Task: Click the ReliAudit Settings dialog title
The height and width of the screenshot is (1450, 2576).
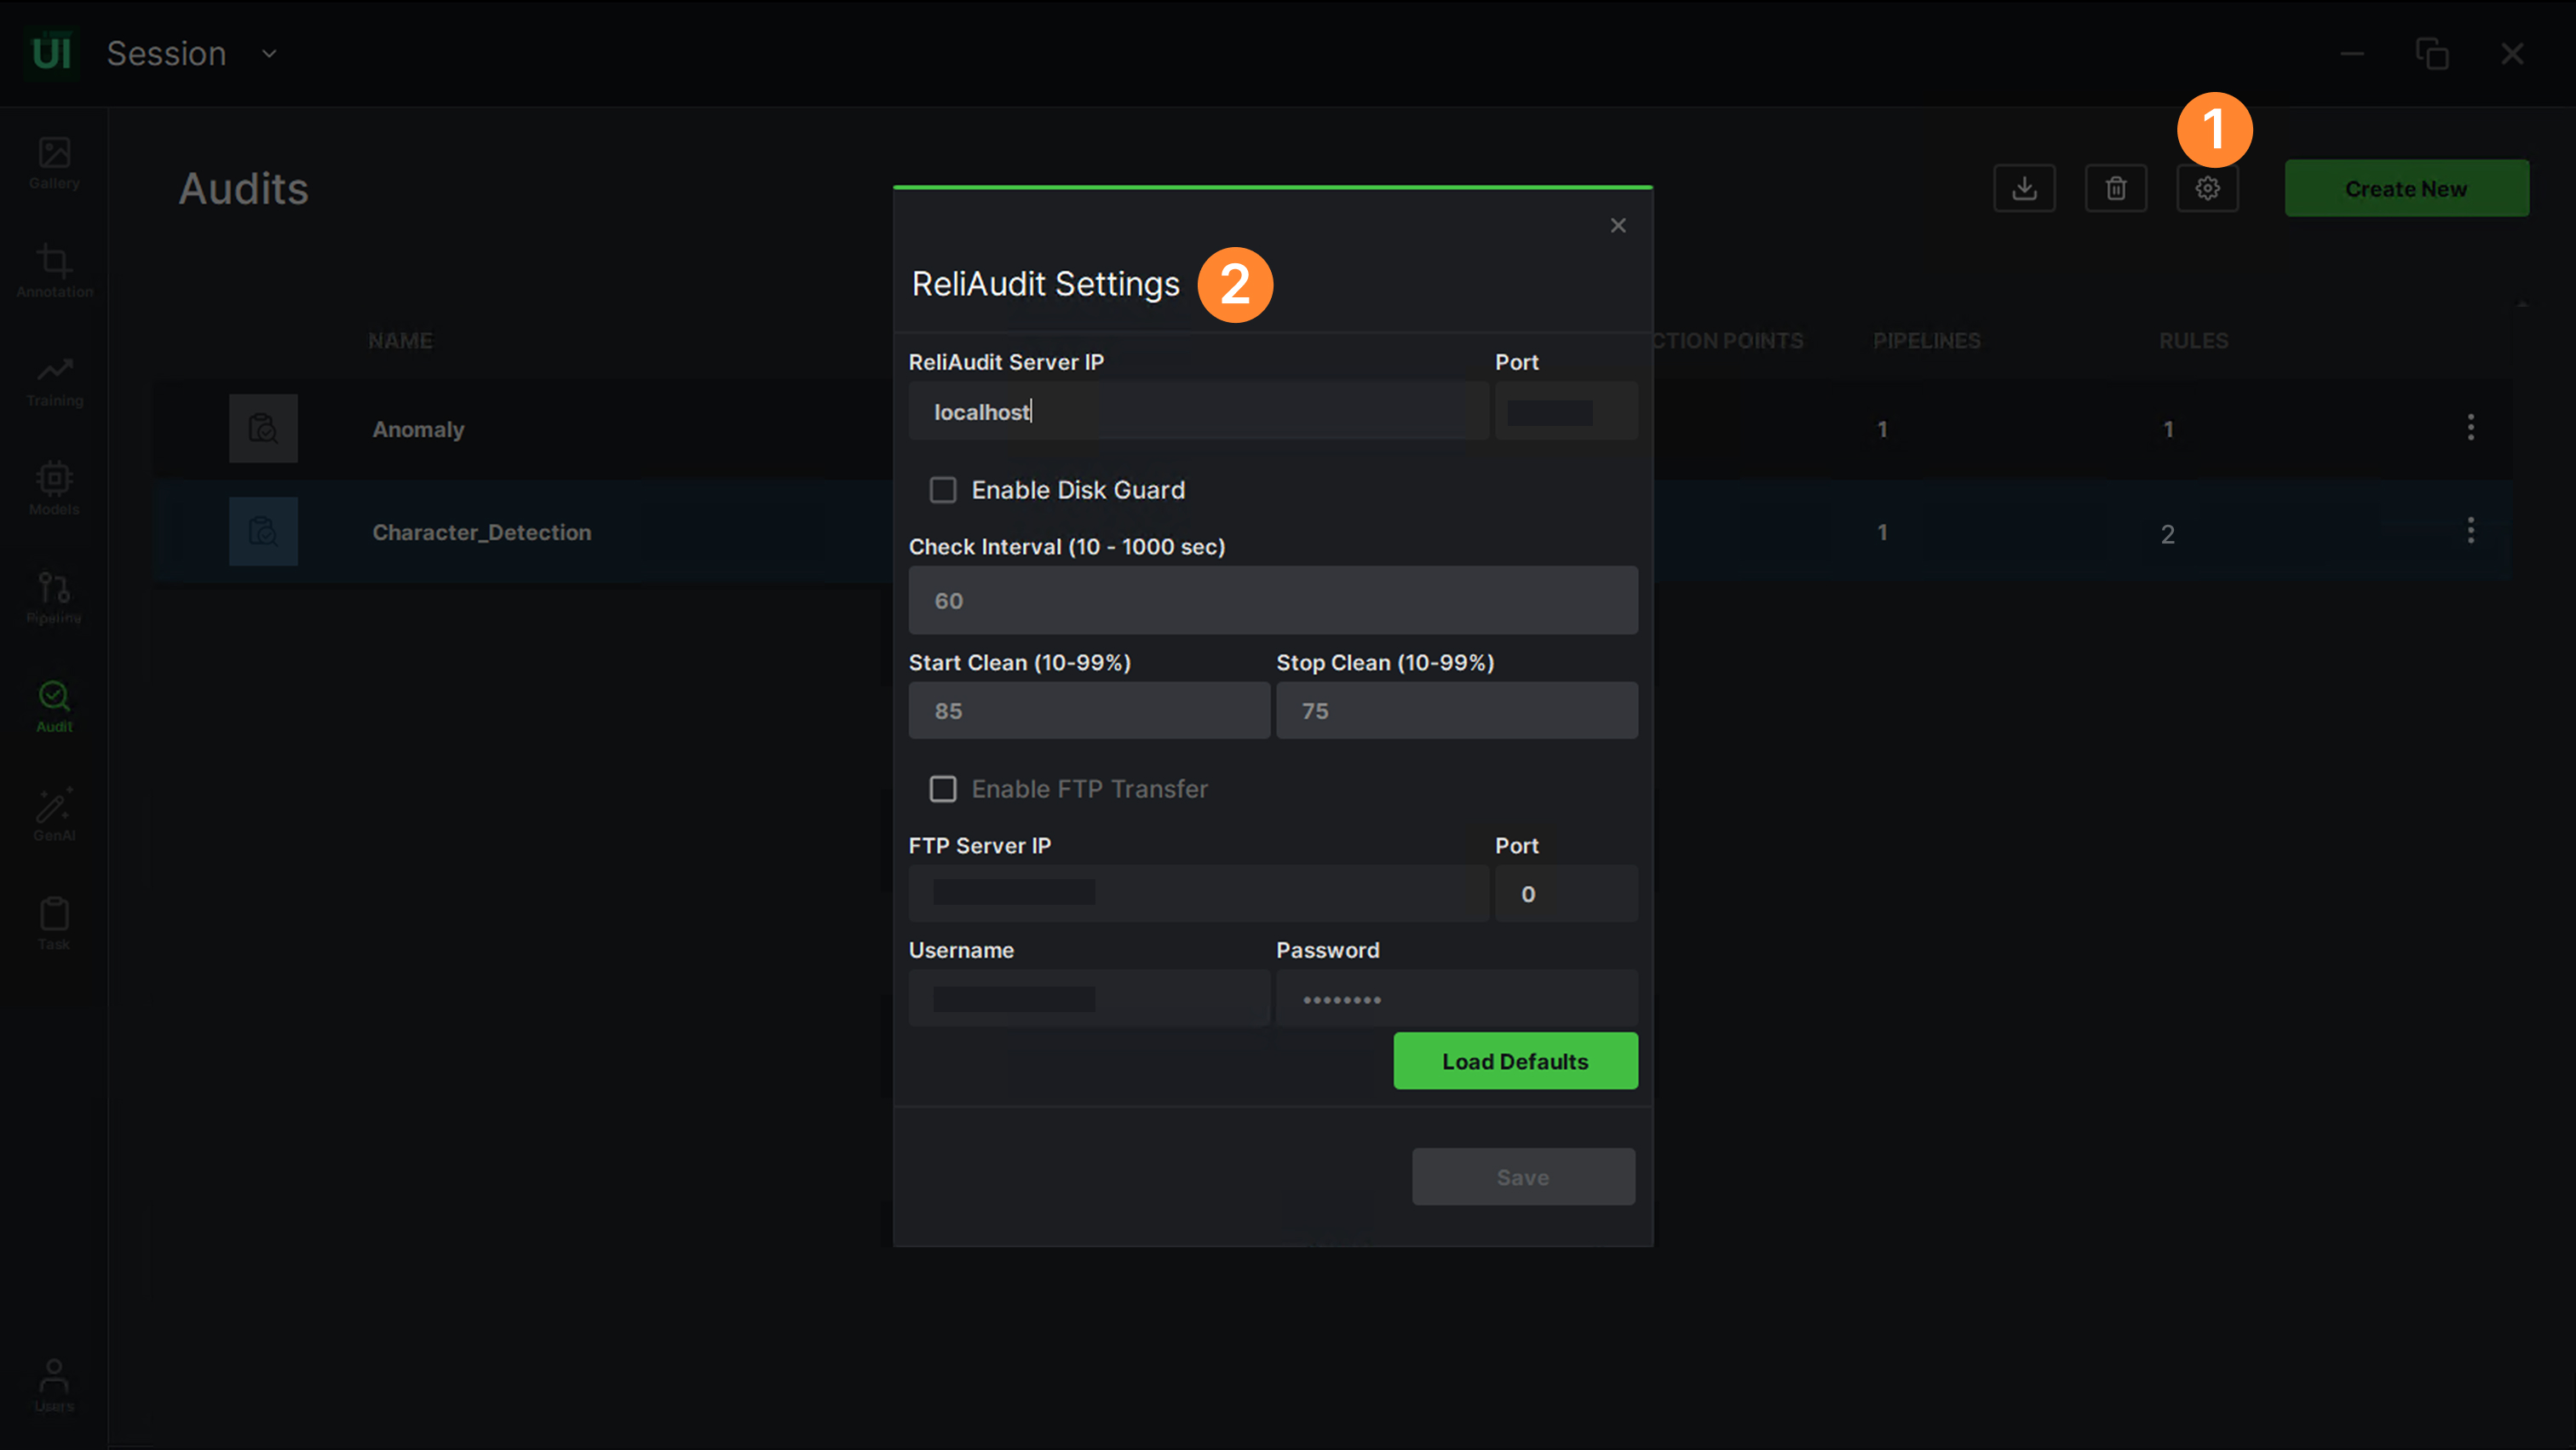Action: 1045,284
